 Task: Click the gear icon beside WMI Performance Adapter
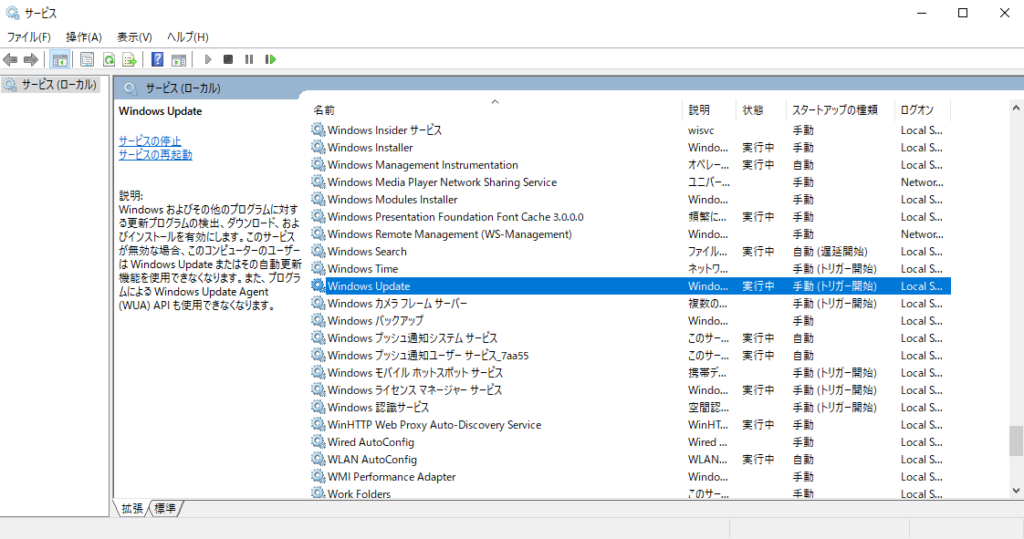click(x=318, y=476)
